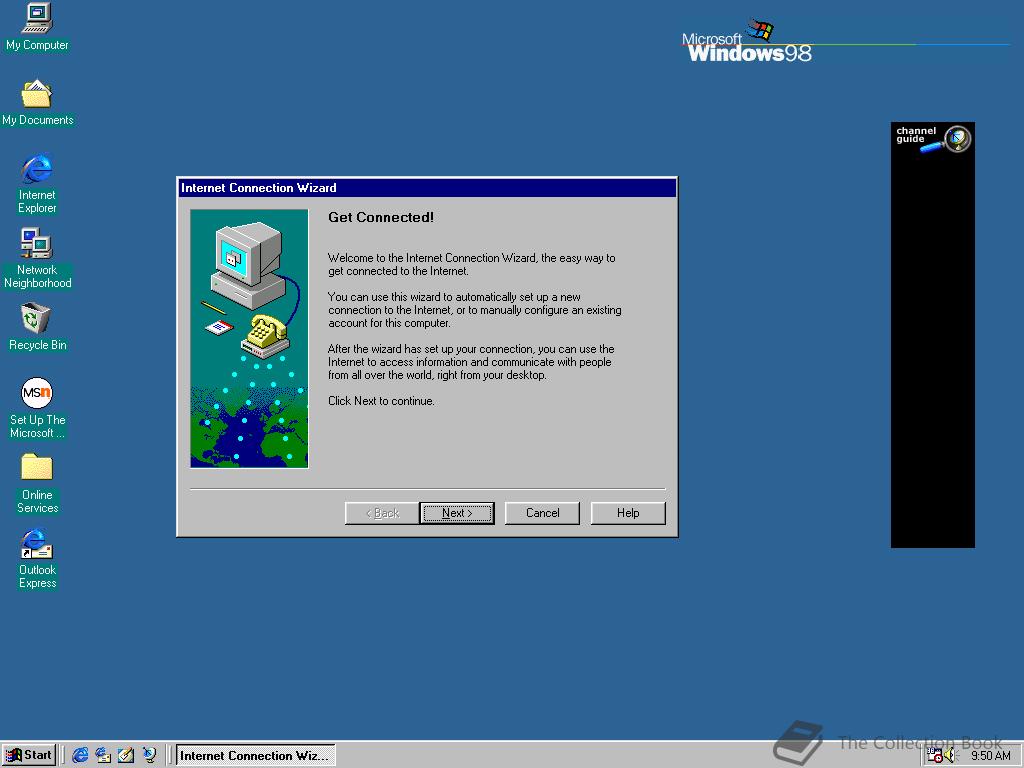Click the 'Click Next to continue.' text
The width and height of the screenshot is (1024, 768).
click(x=381, y=401)
